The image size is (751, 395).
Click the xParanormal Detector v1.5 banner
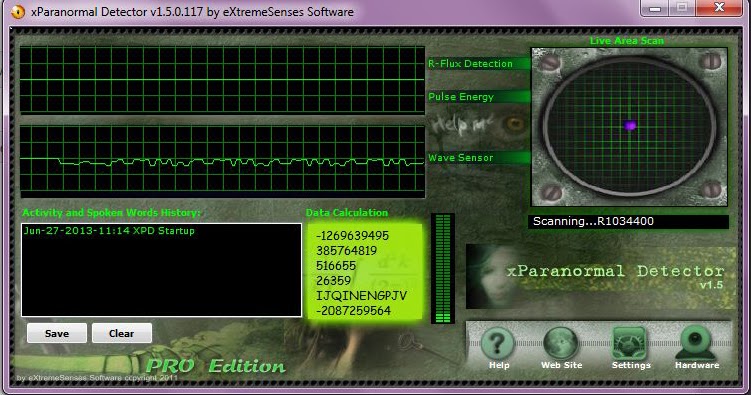602,277
